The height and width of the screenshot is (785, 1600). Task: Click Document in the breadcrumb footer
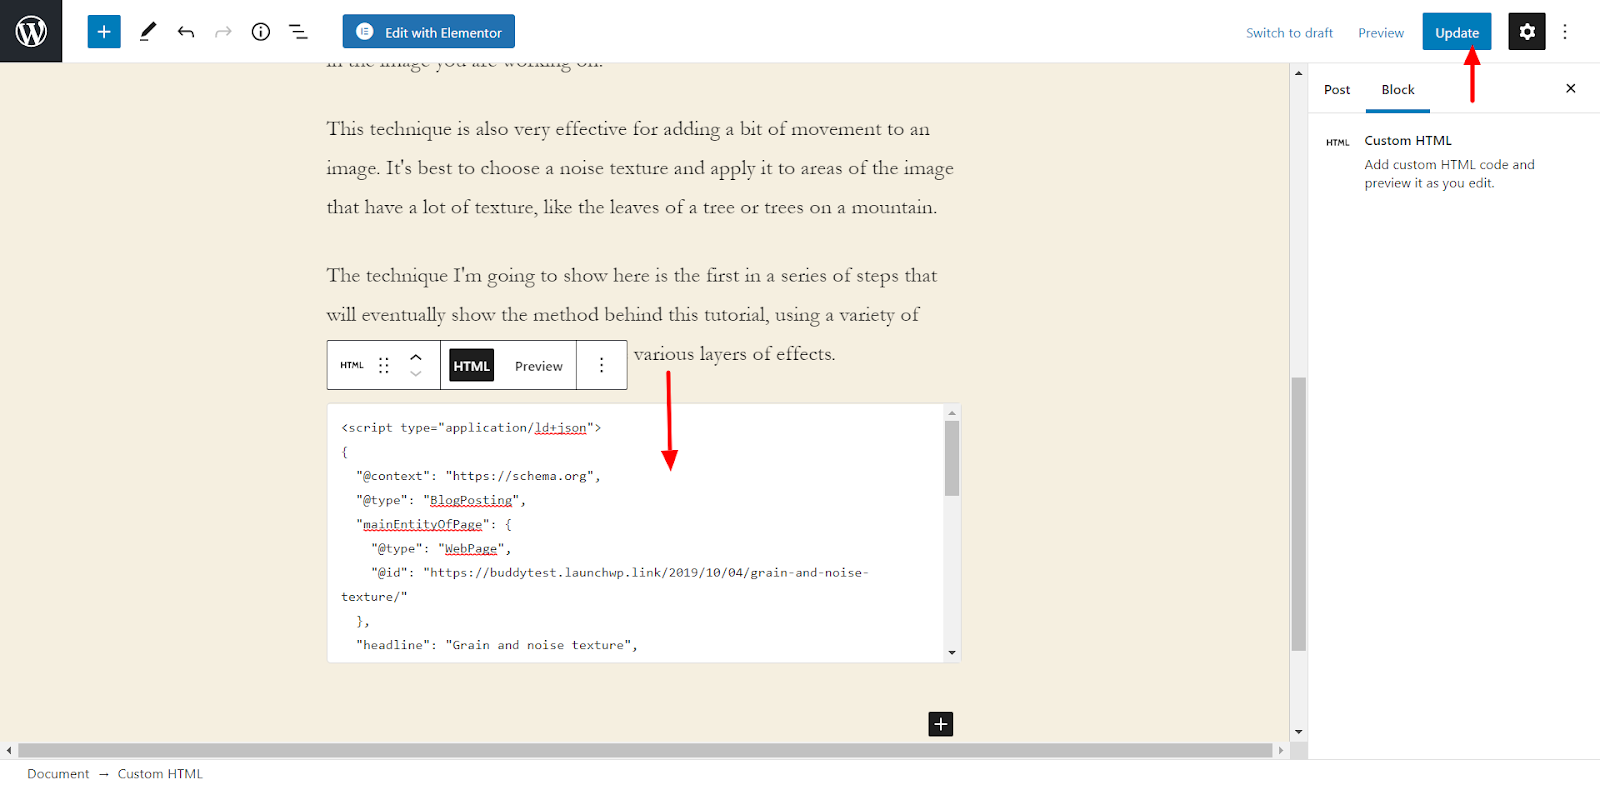[58, 774]
